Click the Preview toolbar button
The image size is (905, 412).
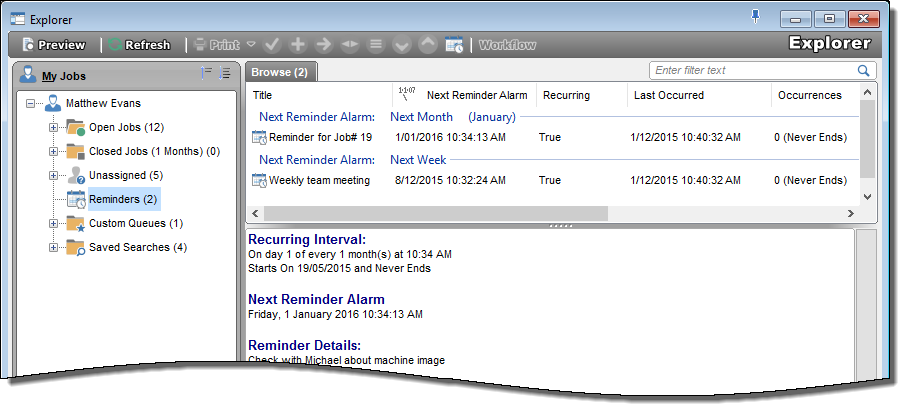coord(53,45)
